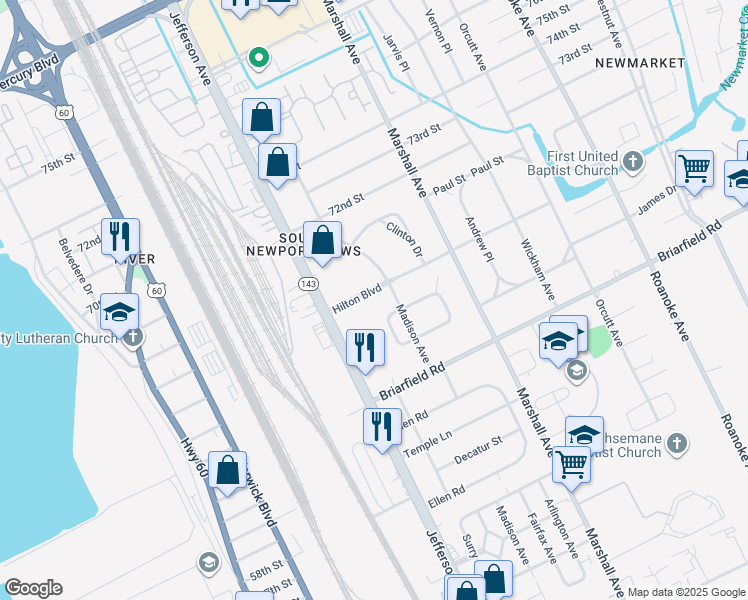748x600 pixels.
Task: Open the Google logo link
Action: pos(33,588)
